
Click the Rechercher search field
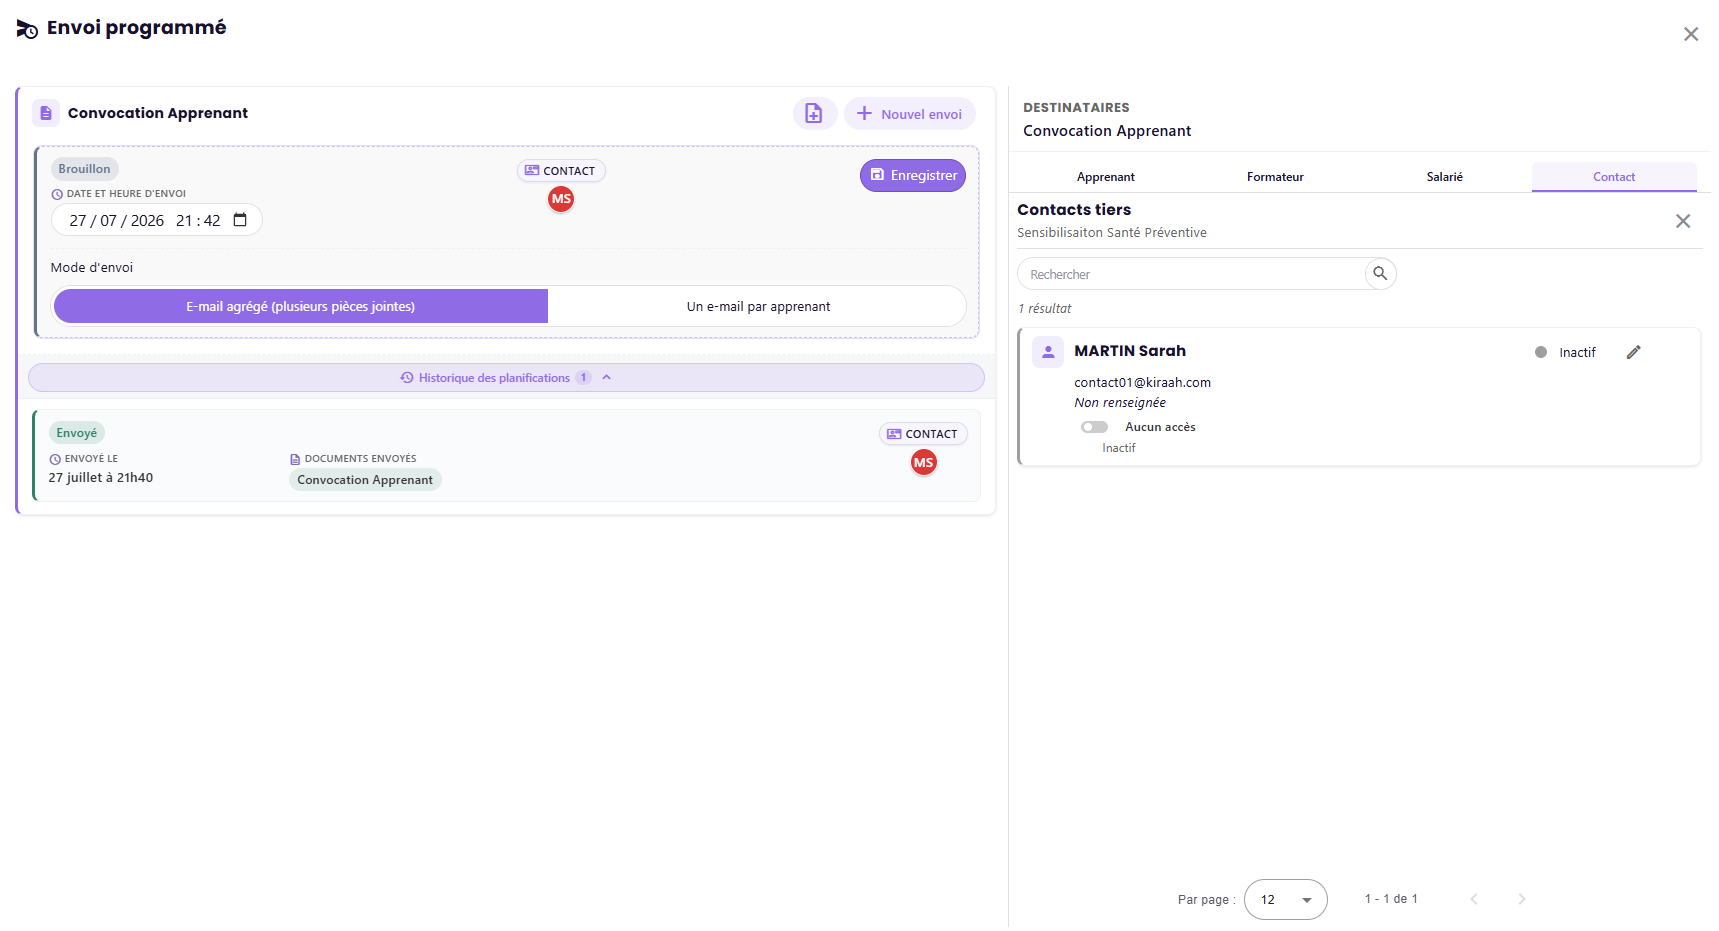coord(1193,274)
